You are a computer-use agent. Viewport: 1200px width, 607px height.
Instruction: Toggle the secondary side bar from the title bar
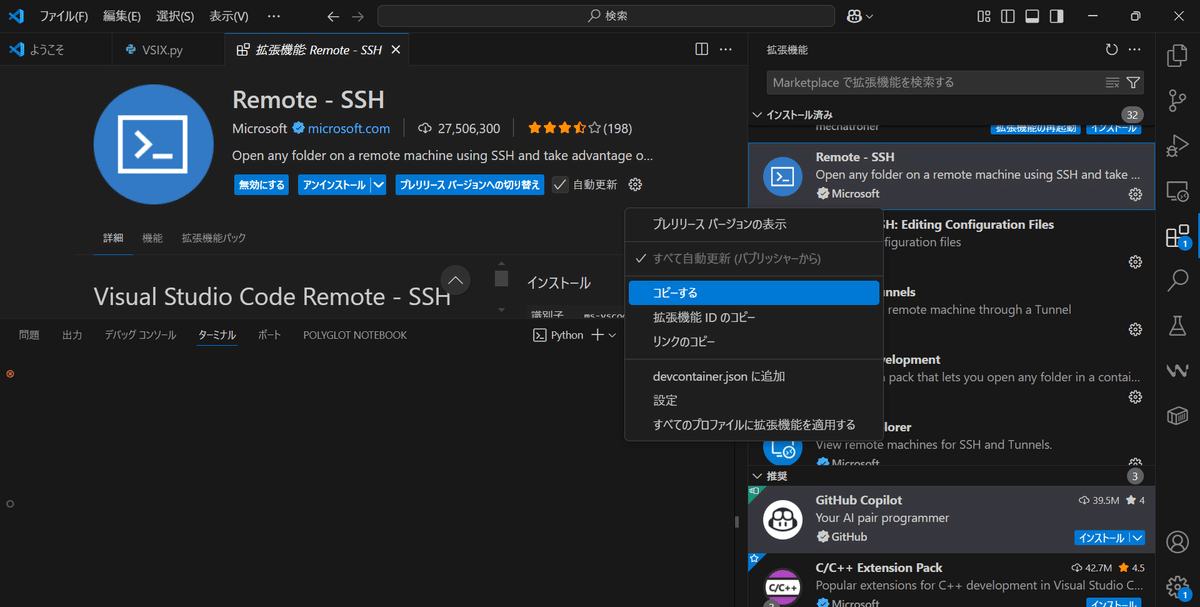click(1055, 15)
